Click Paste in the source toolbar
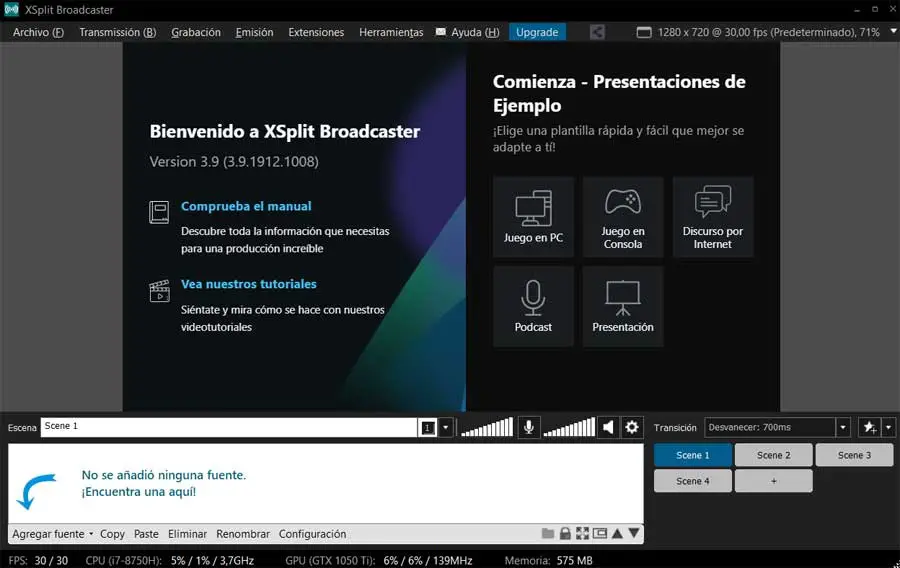The width and height of the screenshot is (900, 568). (146, 534)
